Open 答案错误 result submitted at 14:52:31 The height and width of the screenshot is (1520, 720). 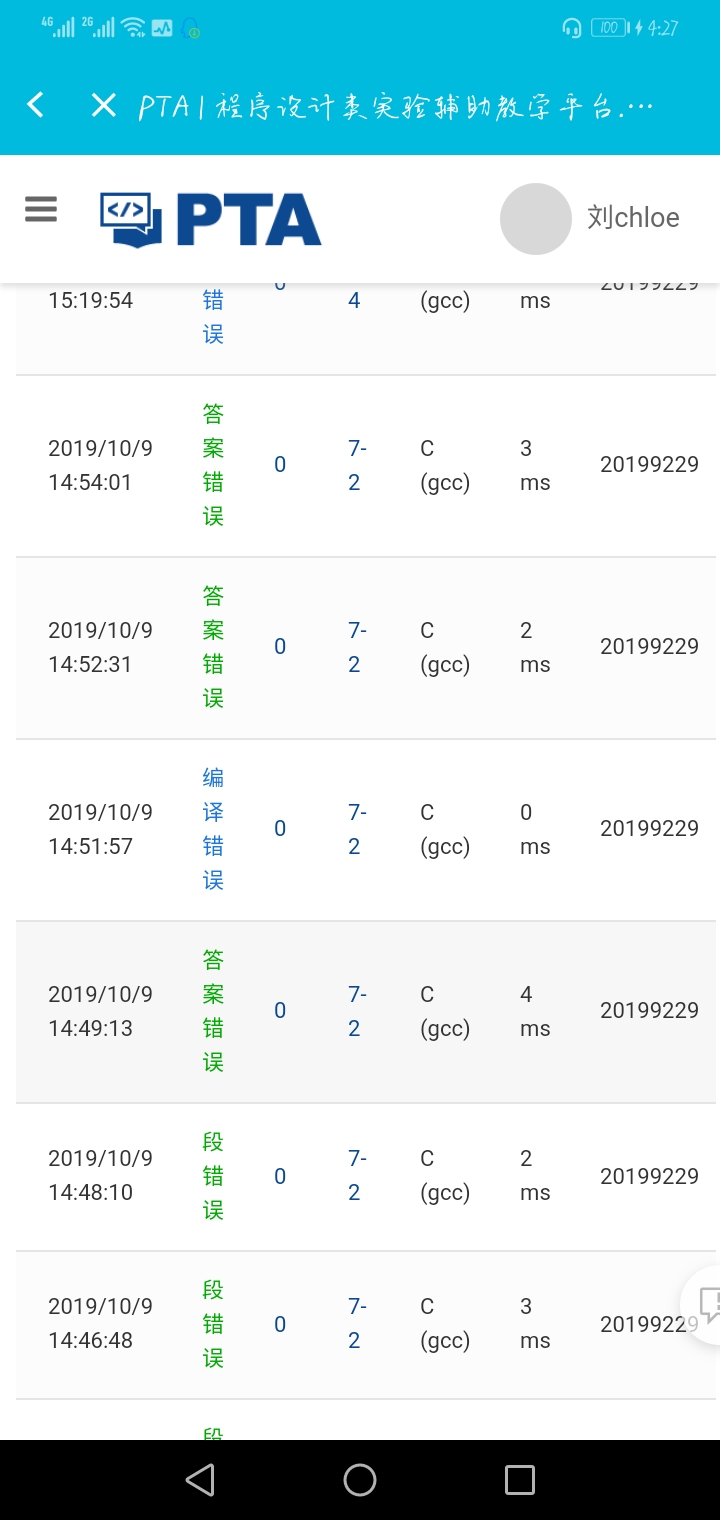213,647
